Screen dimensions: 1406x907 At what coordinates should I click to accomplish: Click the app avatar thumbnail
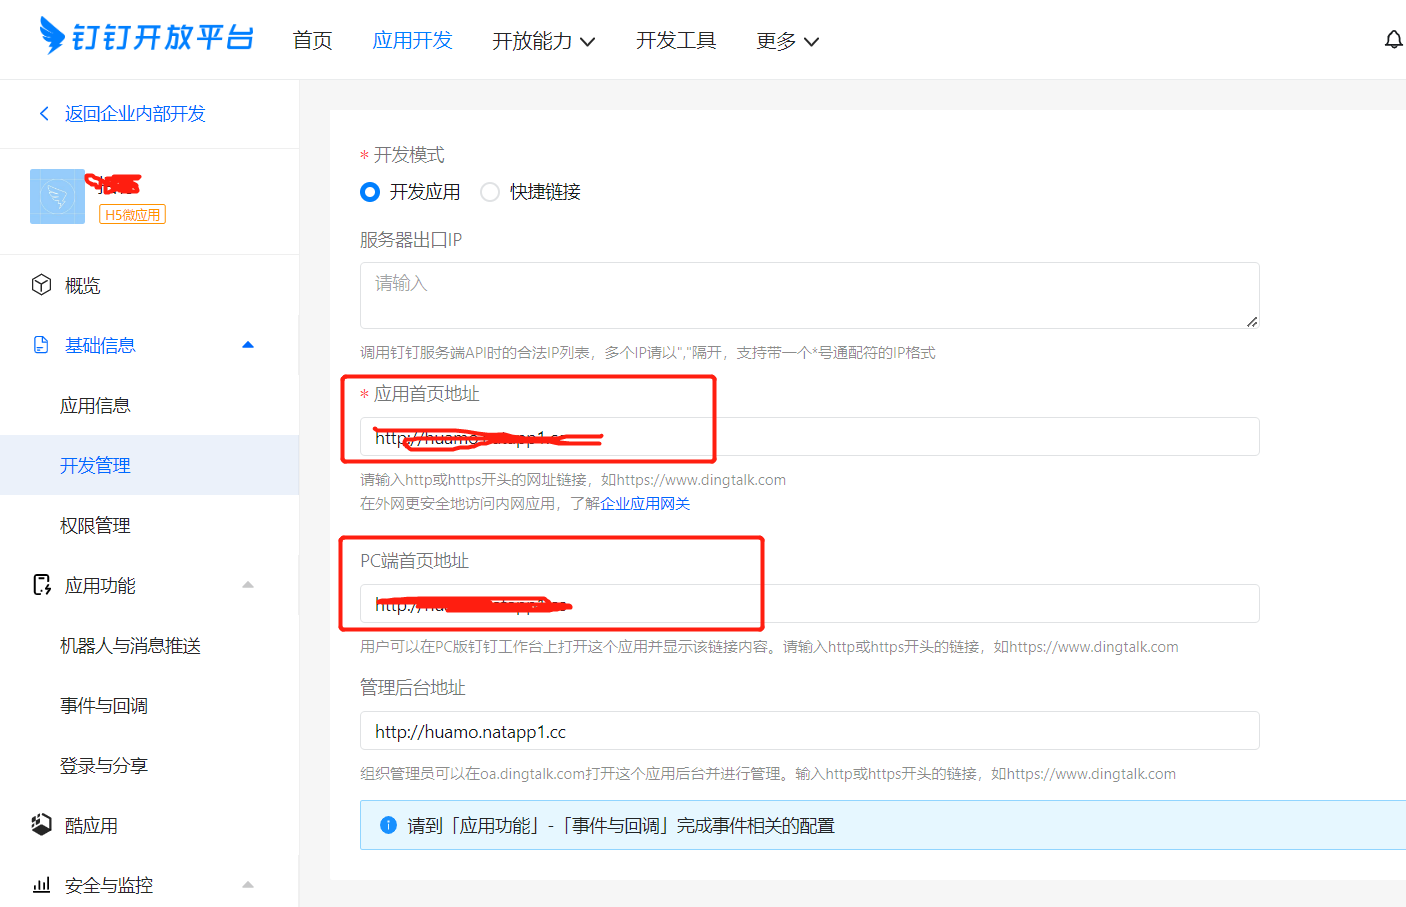pos(57,196)
